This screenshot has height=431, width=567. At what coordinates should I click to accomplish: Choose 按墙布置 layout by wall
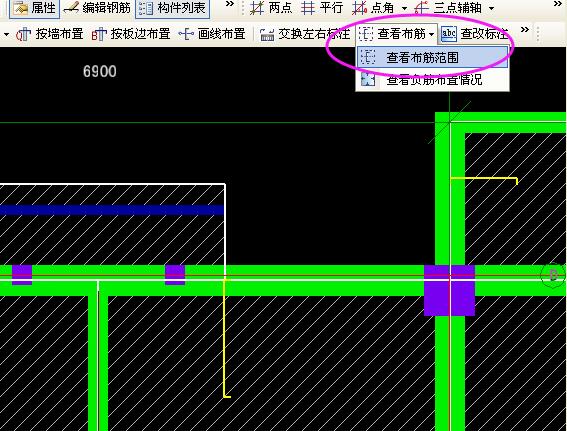coord(50,34)
